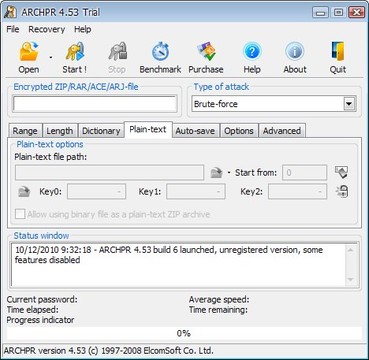
Task: Click the Status window scroll down arrow
Action: [x=351, y=279]
